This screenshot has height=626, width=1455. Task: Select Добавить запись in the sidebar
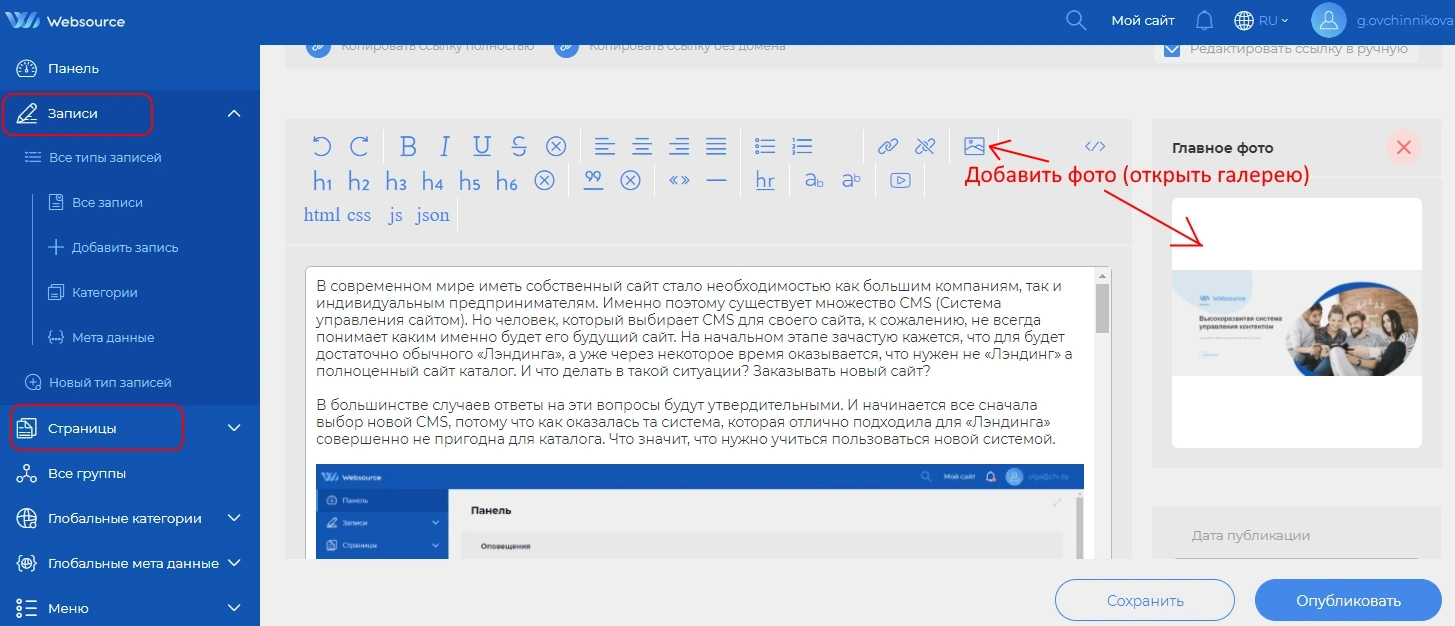pos(124,247)
